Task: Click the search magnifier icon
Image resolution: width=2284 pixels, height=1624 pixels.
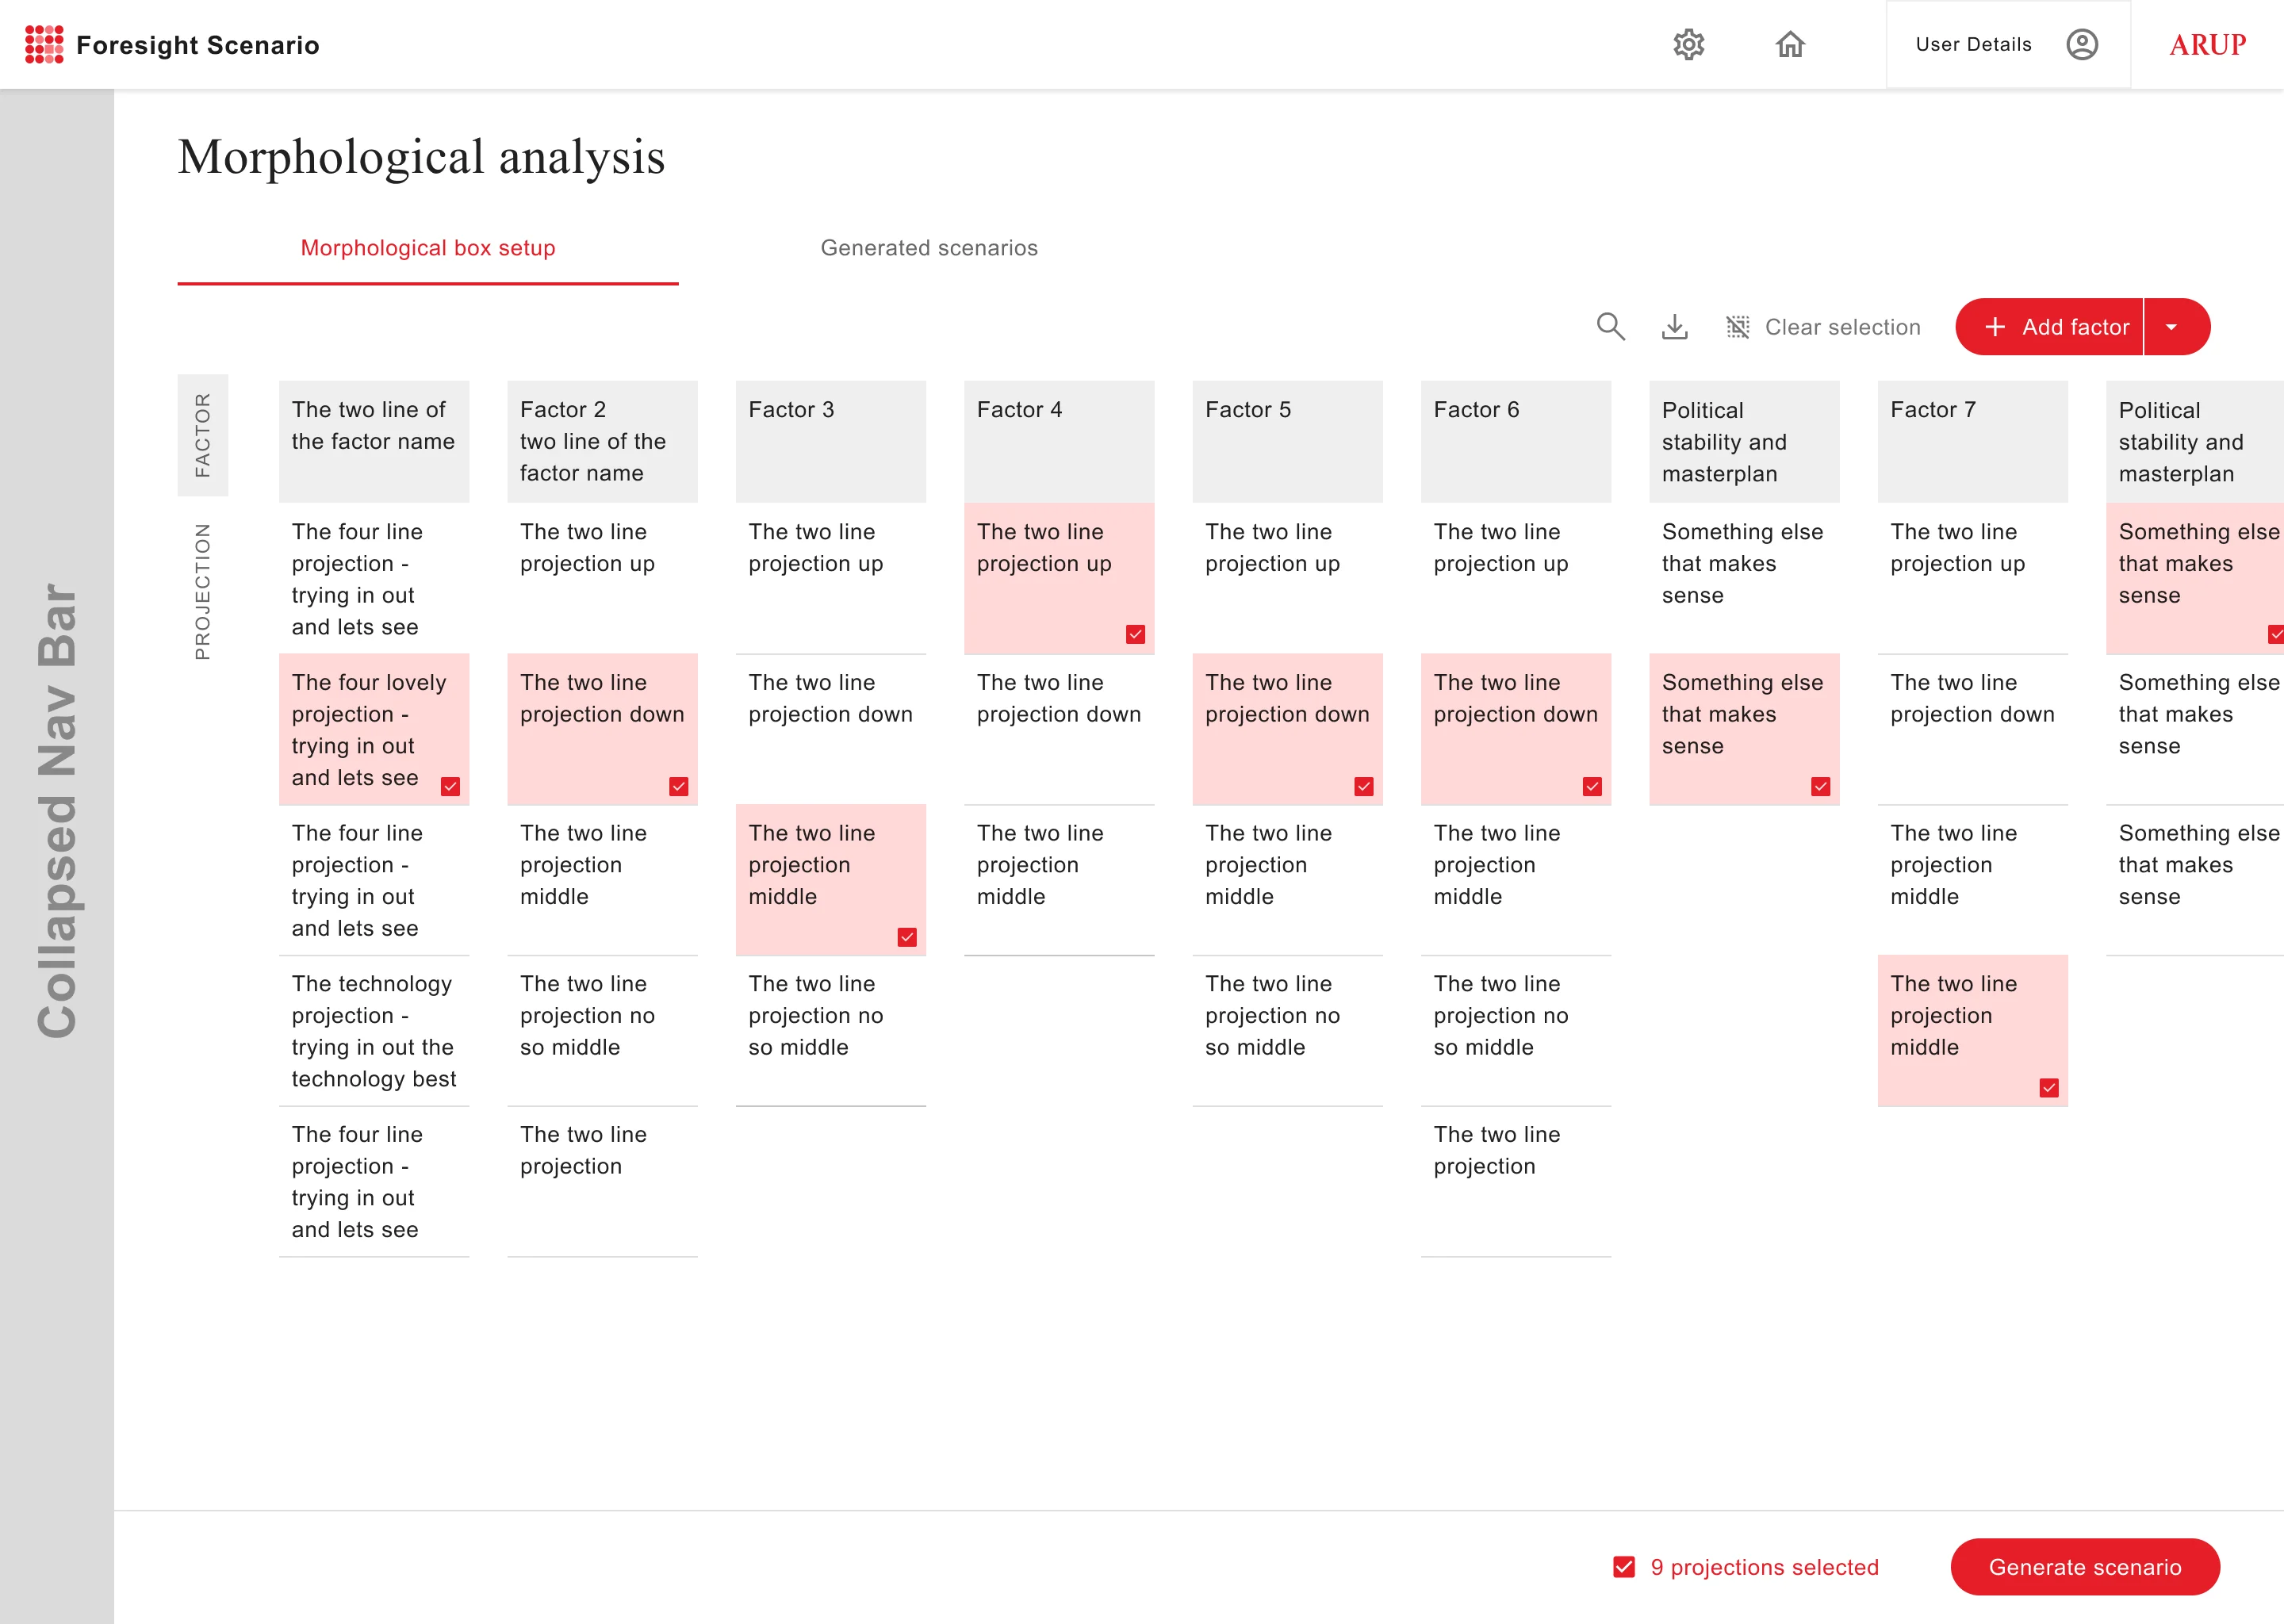Action: (x=1609, y=326)
